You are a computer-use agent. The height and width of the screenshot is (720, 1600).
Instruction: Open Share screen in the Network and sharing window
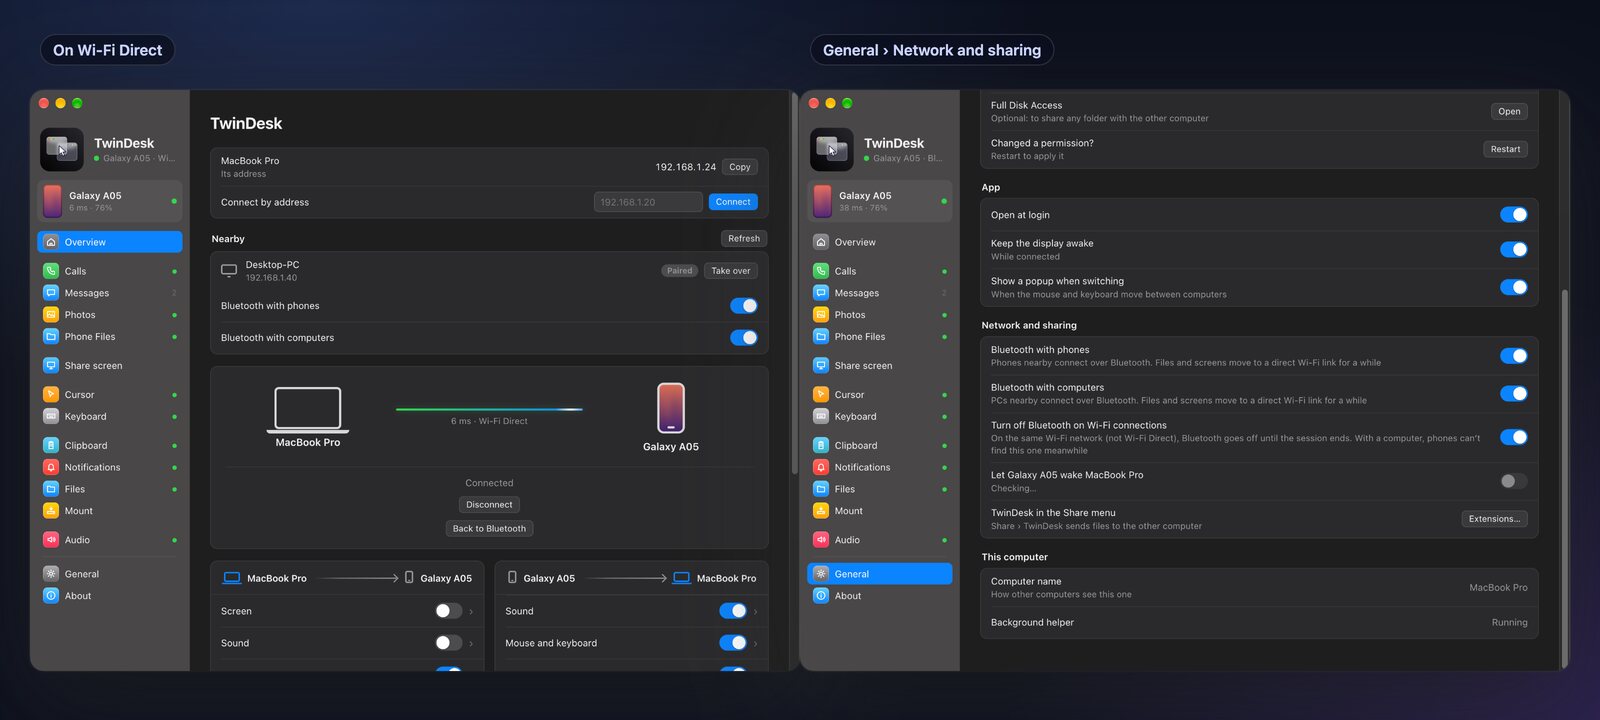[x=880, y=366]
